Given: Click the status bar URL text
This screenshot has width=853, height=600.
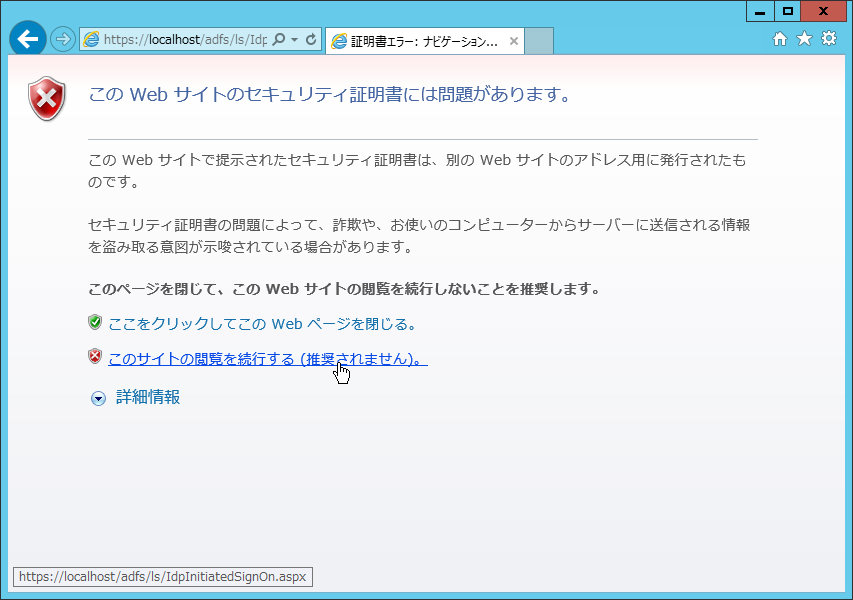Looking at the screenshot, I should [163, 577].
